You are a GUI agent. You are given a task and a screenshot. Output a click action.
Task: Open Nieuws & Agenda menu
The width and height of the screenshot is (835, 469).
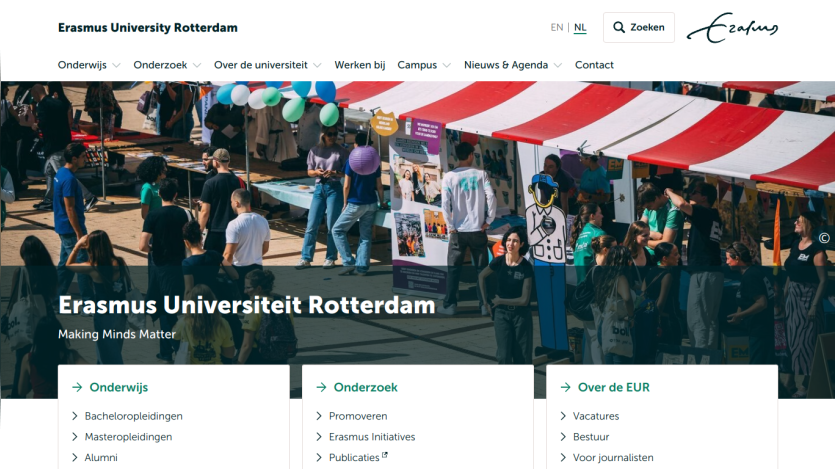click(x=506, y=65)
